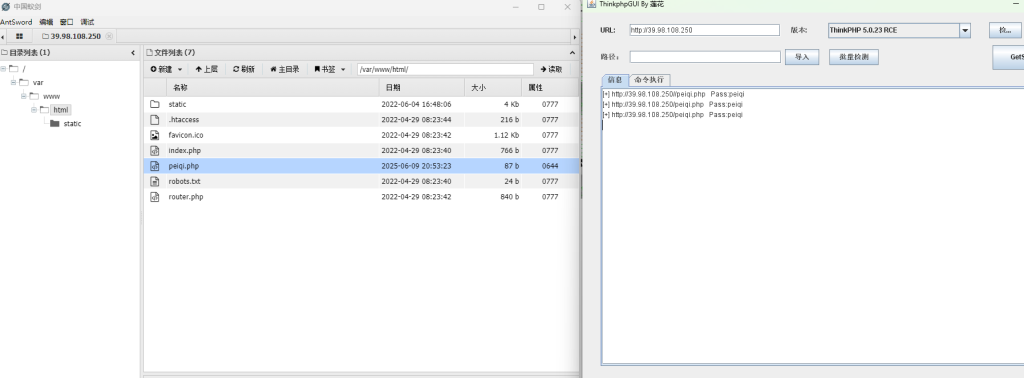Collapse the html tree node
The image size is (1024, 378).
point(34,110)
